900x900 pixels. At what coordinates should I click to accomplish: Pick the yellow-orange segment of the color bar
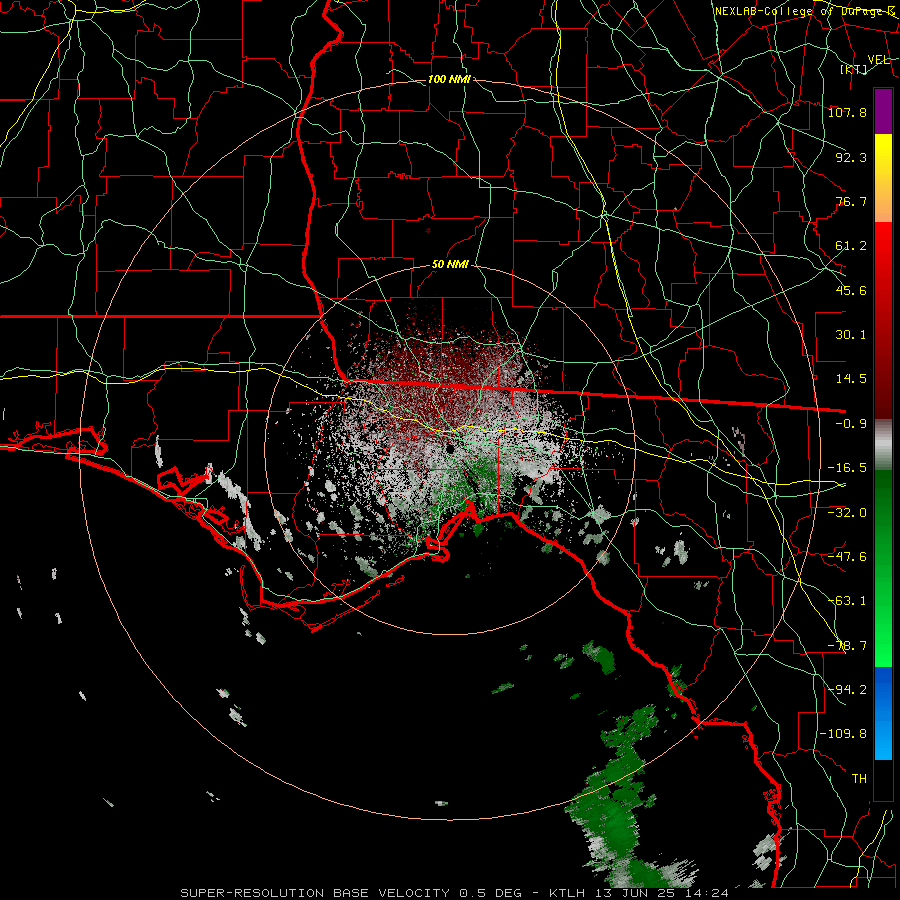pyautogui.click(x=883, y=178)
